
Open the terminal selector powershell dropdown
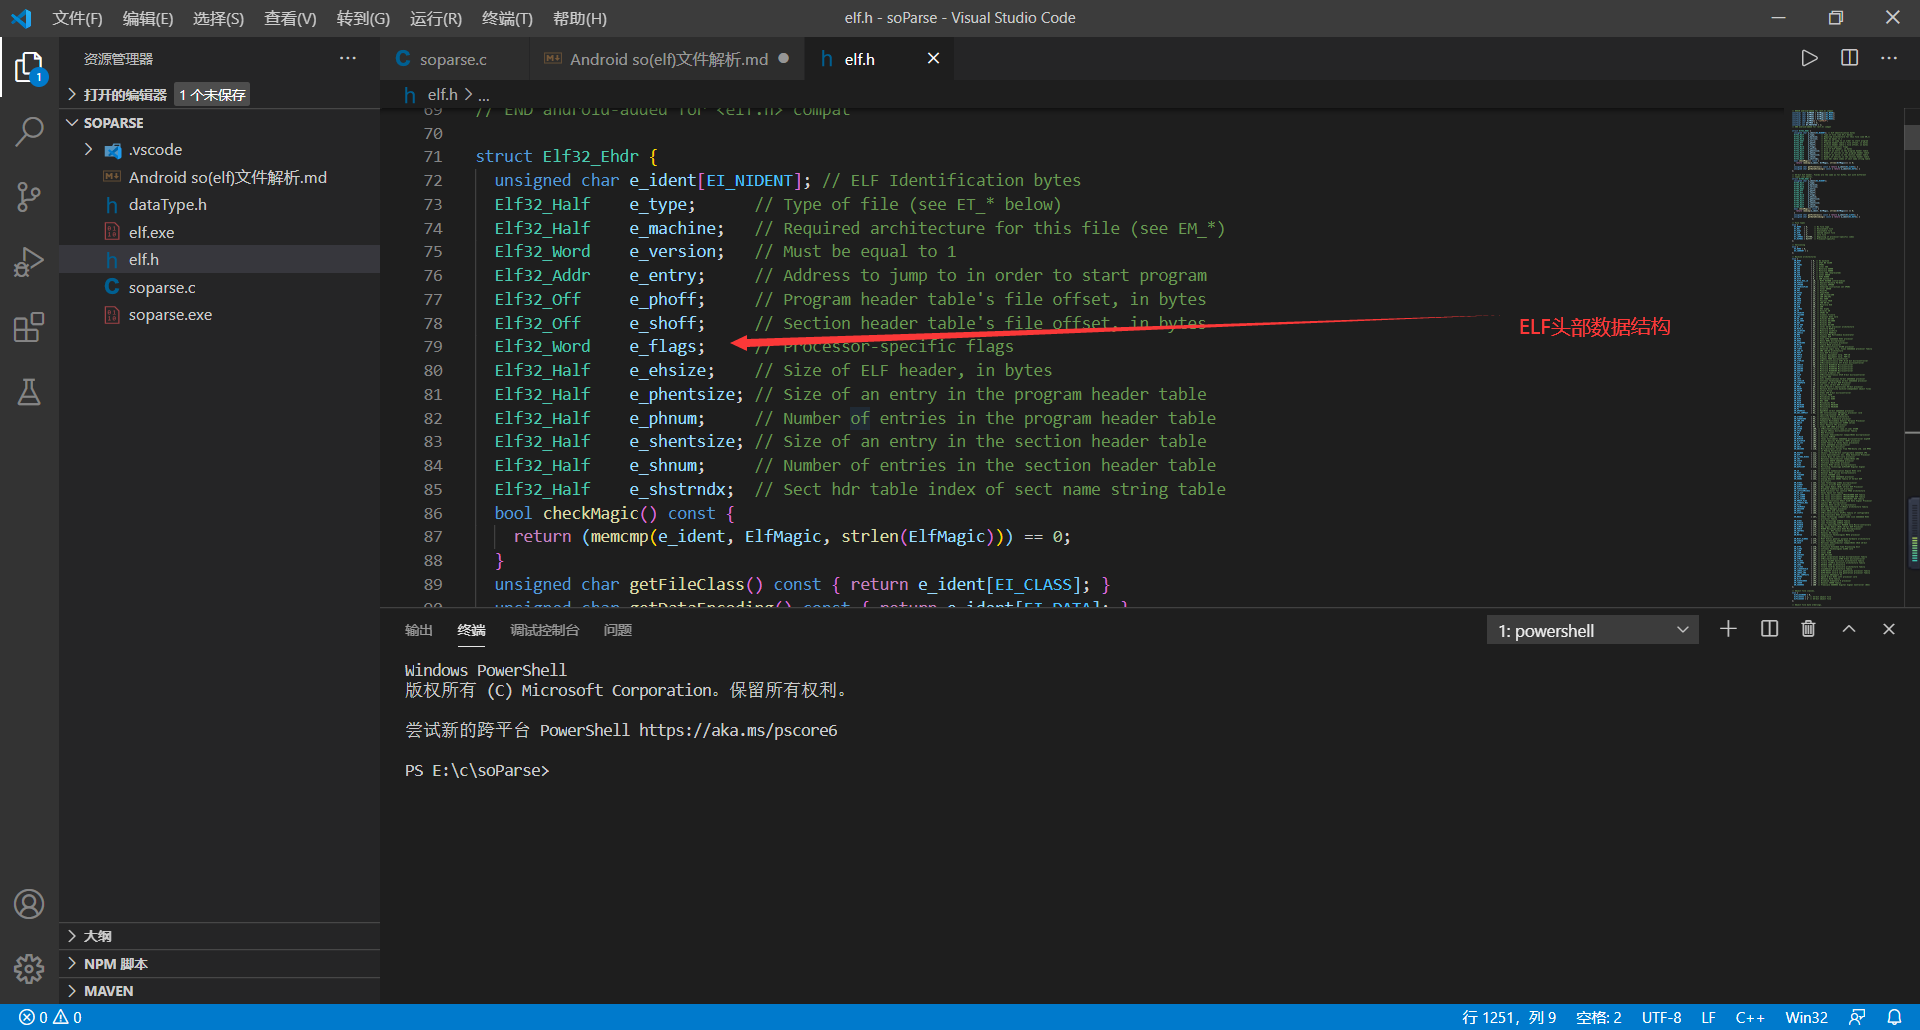1592,630
